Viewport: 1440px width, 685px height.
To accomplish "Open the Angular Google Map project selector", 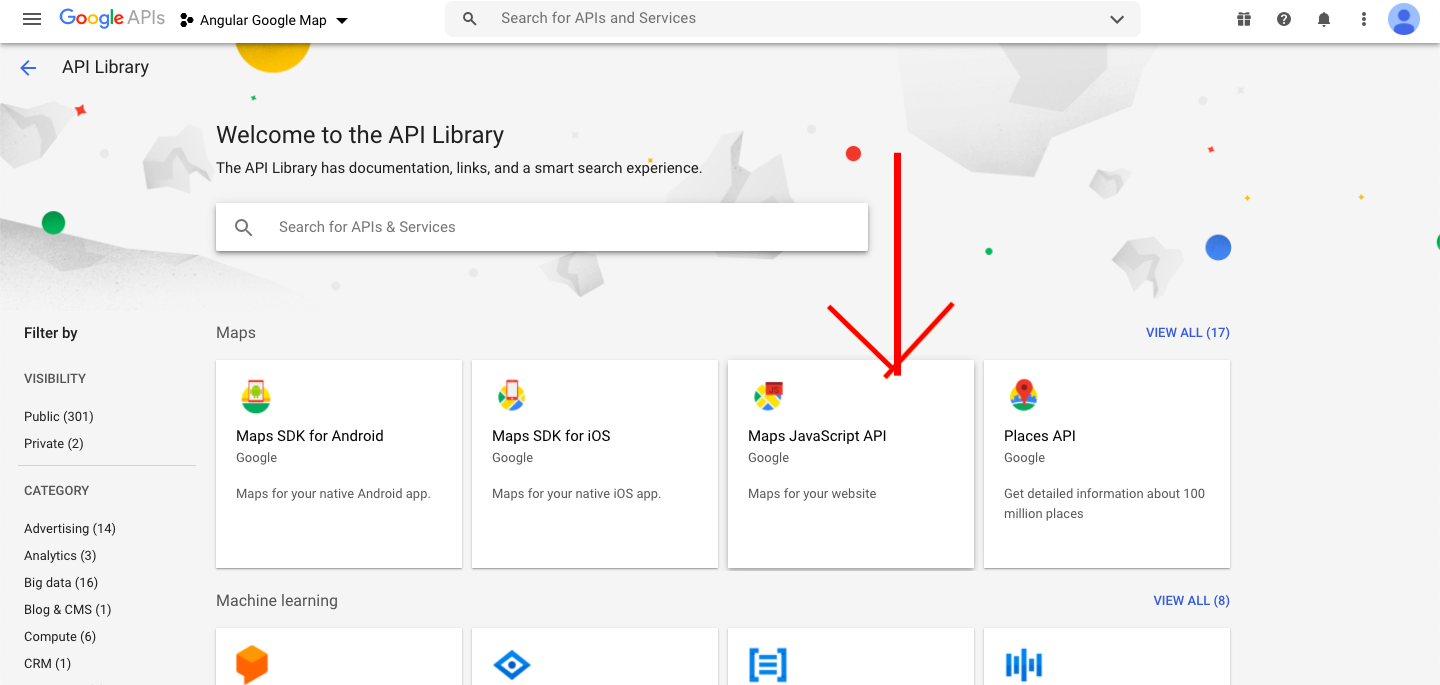I will (x=264, y=20).
